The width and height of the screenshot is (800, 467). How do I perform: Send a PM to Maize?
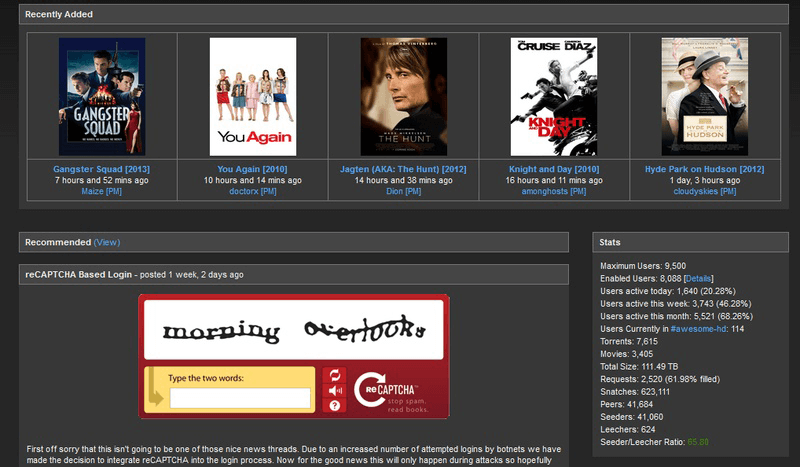point(114,191)
